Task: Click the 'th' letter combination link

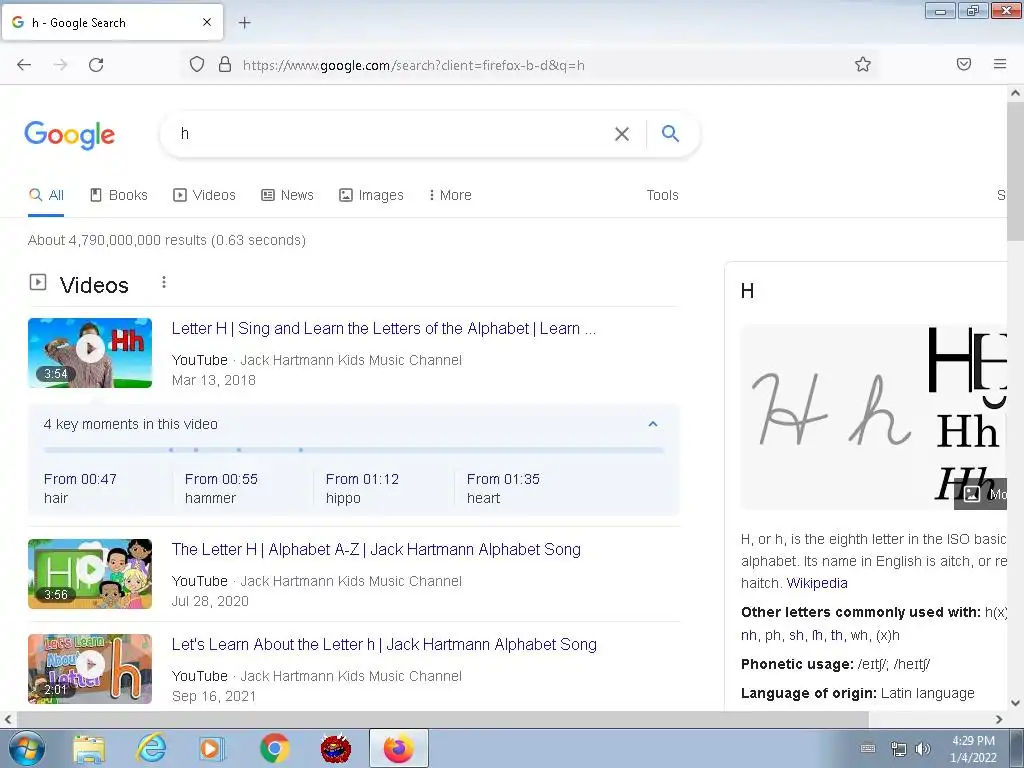Action: coord(837,635)
